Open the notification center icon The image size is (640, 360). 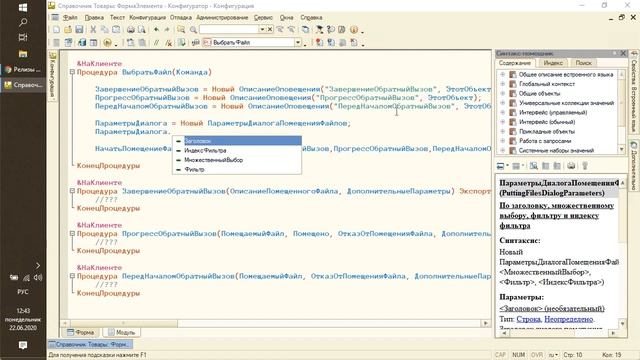23,345
